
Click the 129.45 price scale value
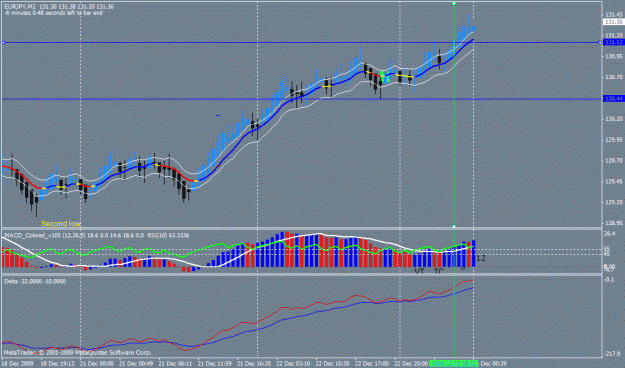pyautogui.click(x=614, y=181)
